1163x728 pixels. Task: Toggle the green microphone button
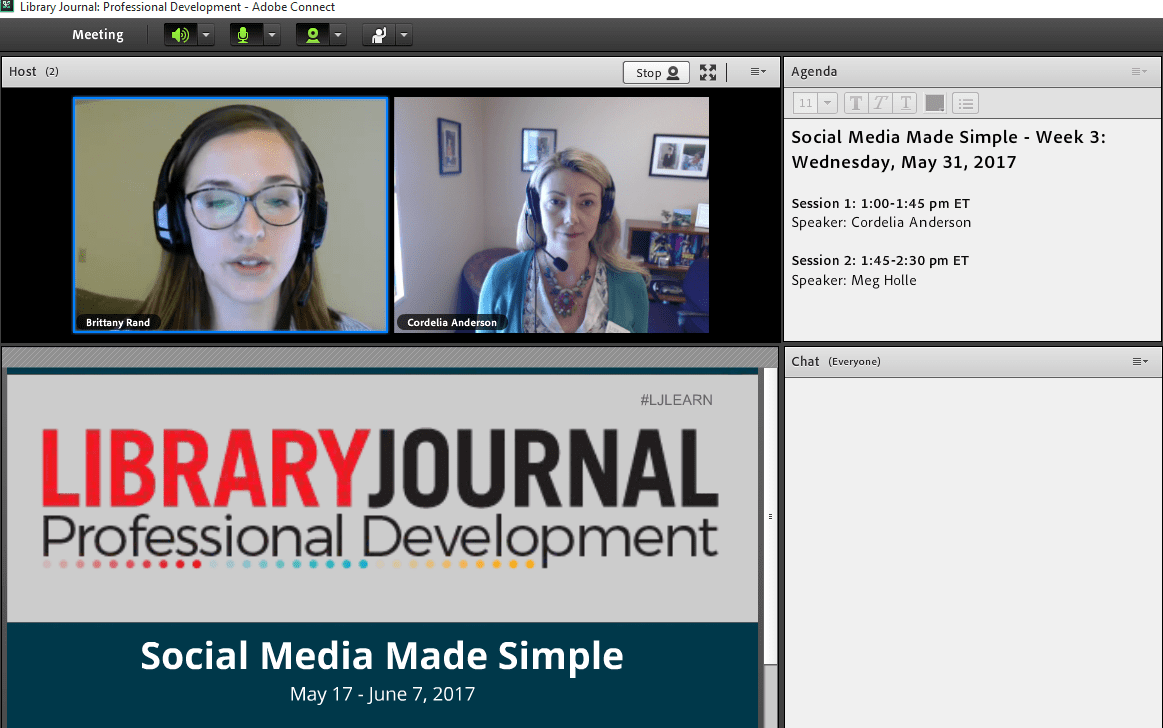[x=244, y=35]
